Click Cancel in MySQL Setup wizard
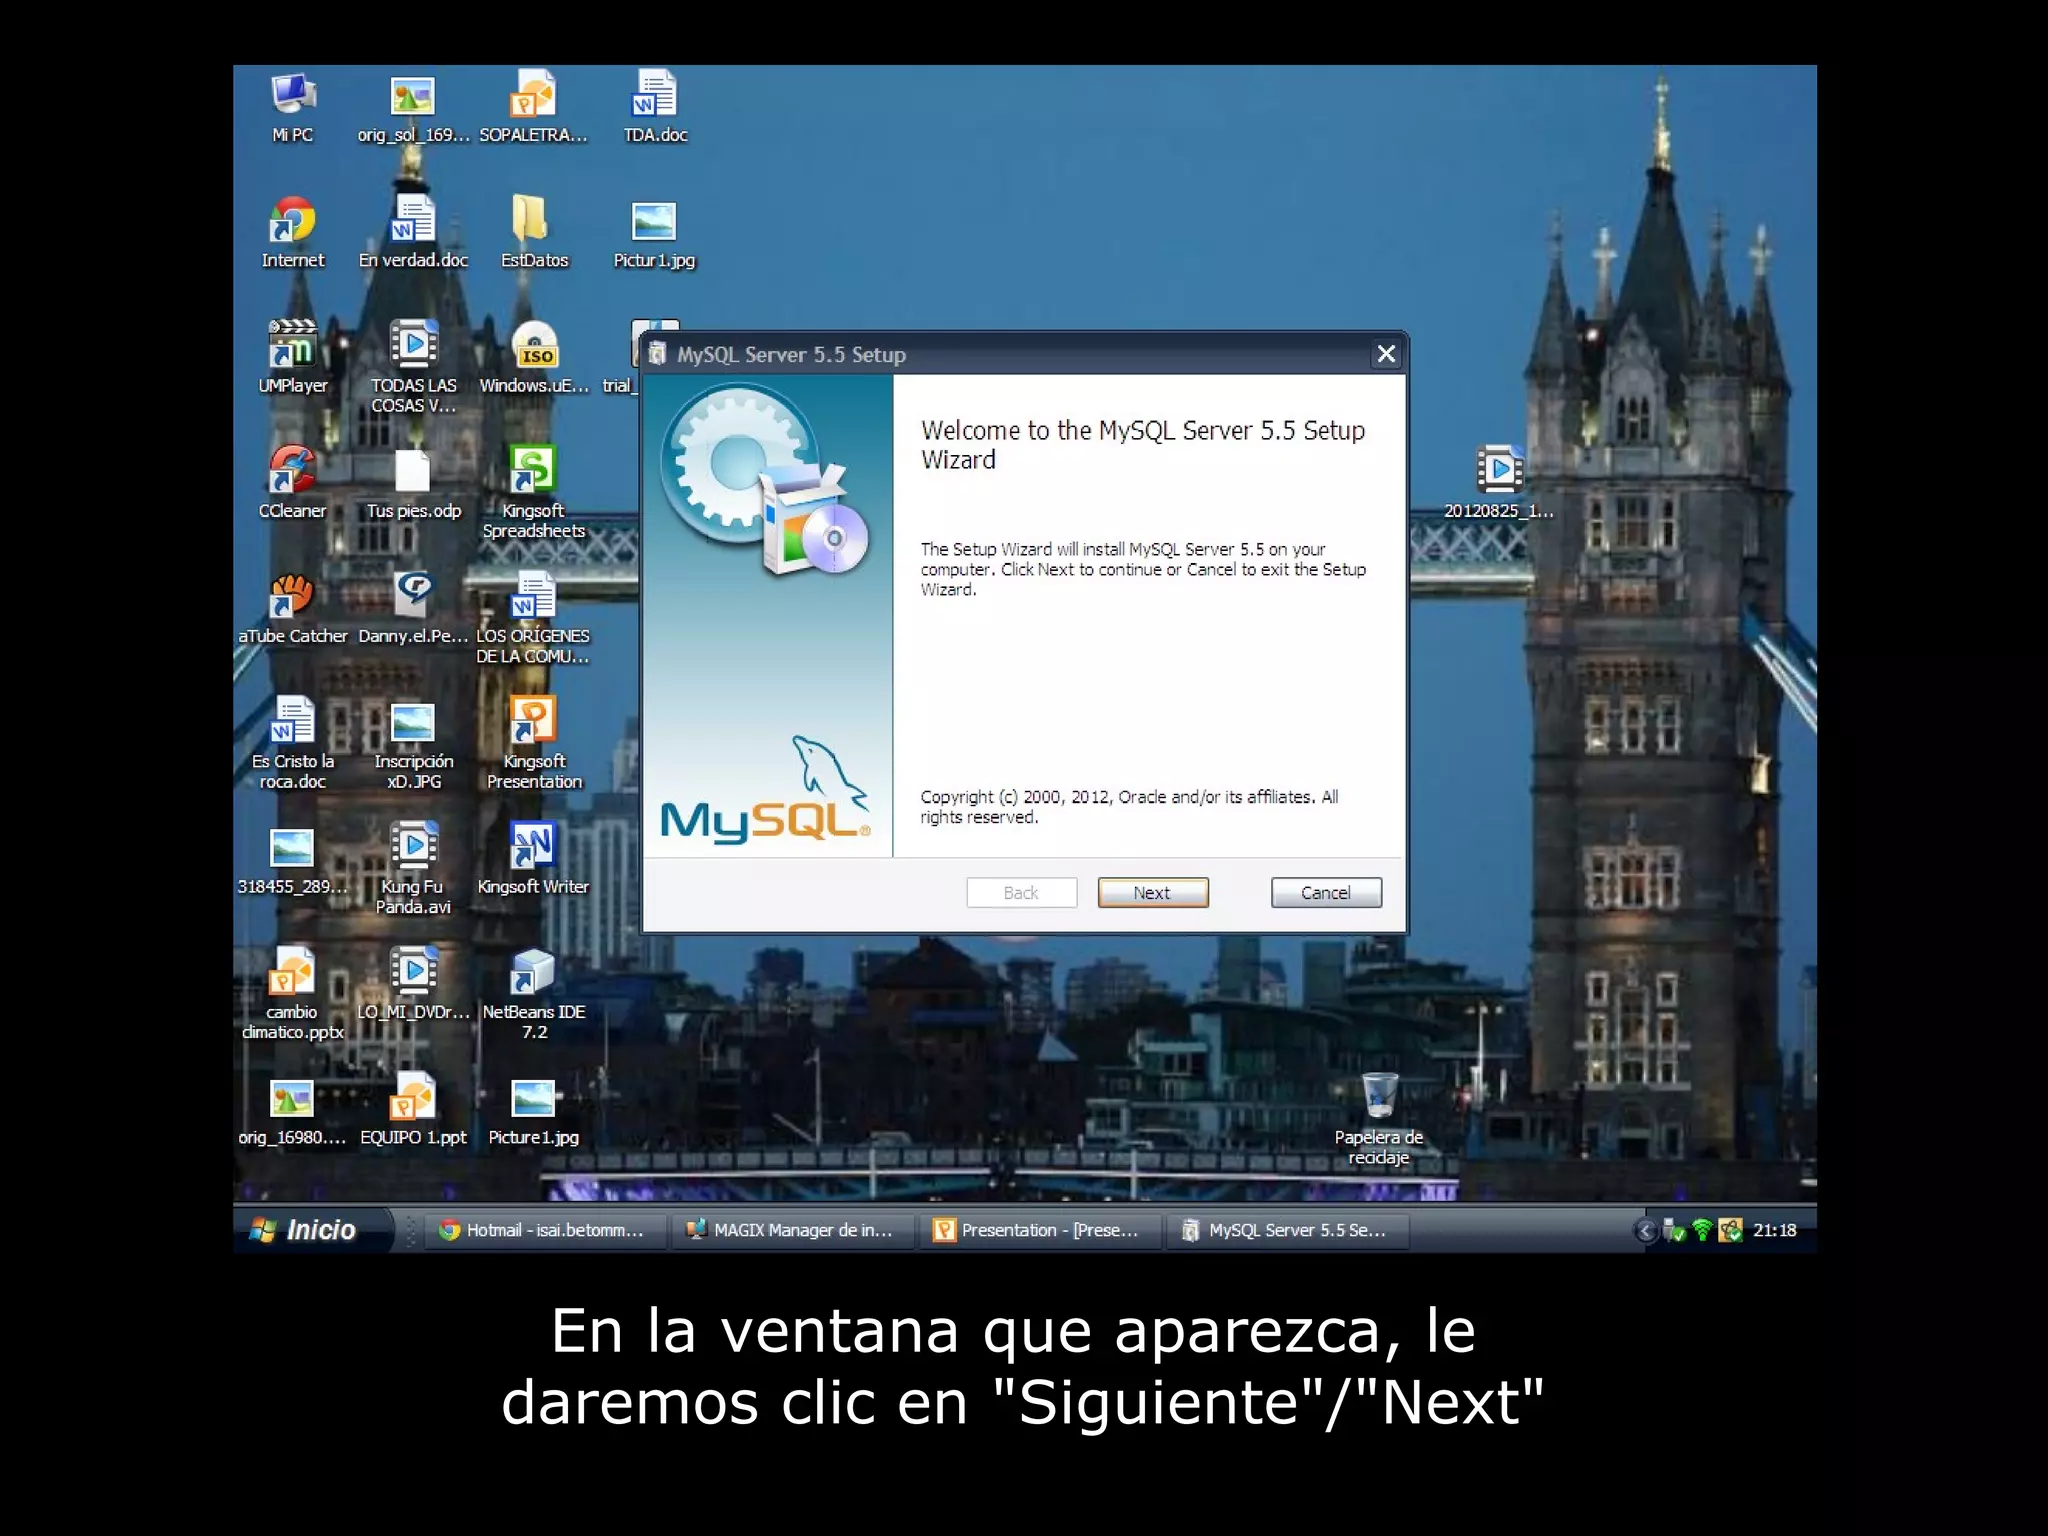 [x=1326, y=892]
